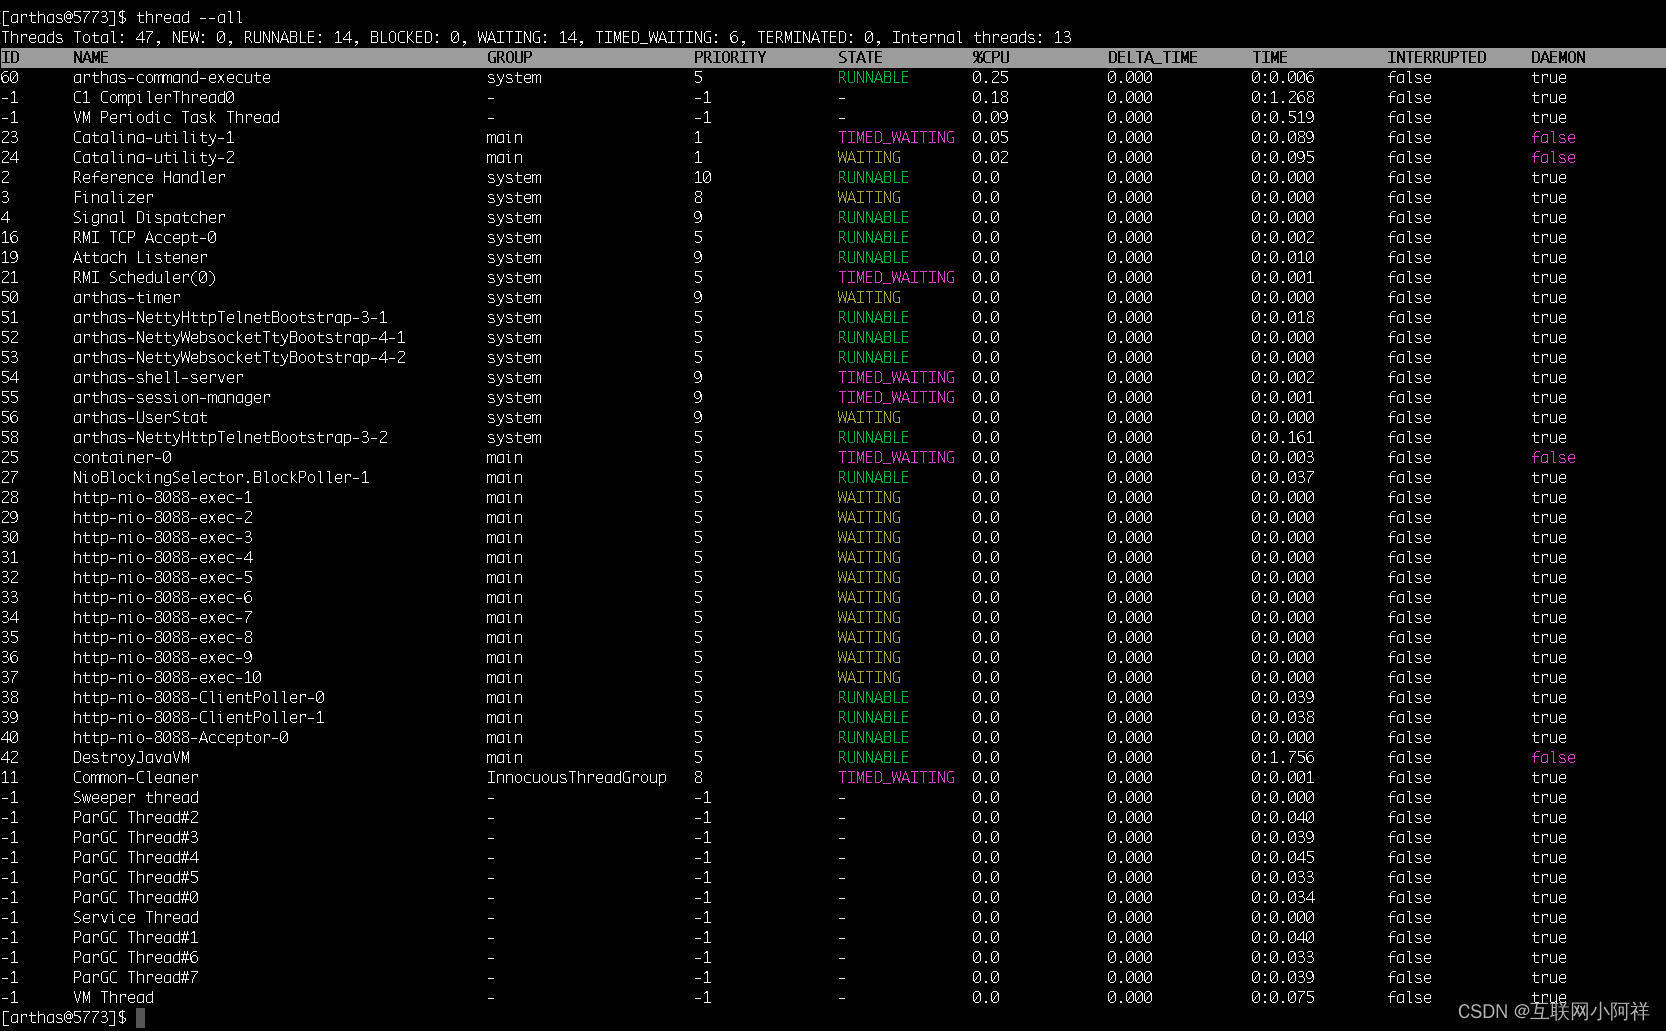Click 'Internal threads: 13' summary text

[x=981, y=37]
